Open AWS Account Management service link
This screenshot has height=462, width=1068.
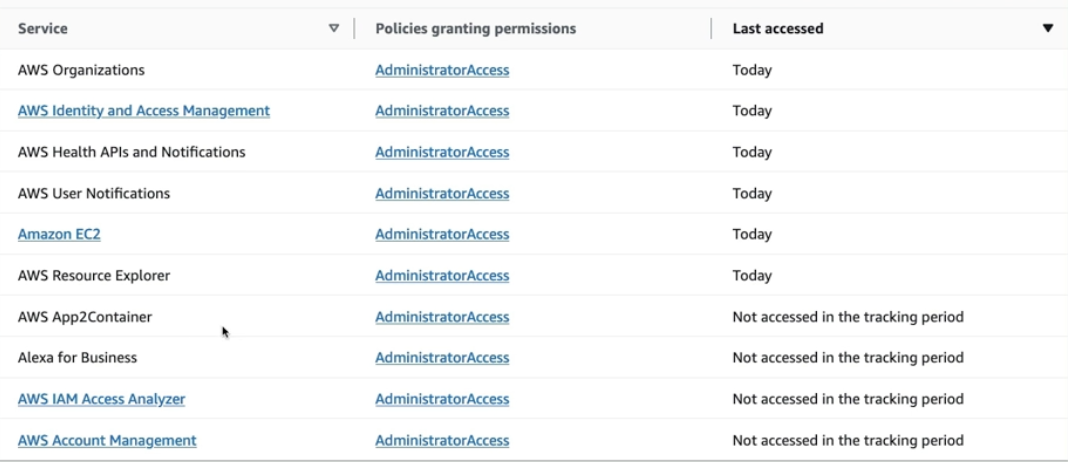107,440
